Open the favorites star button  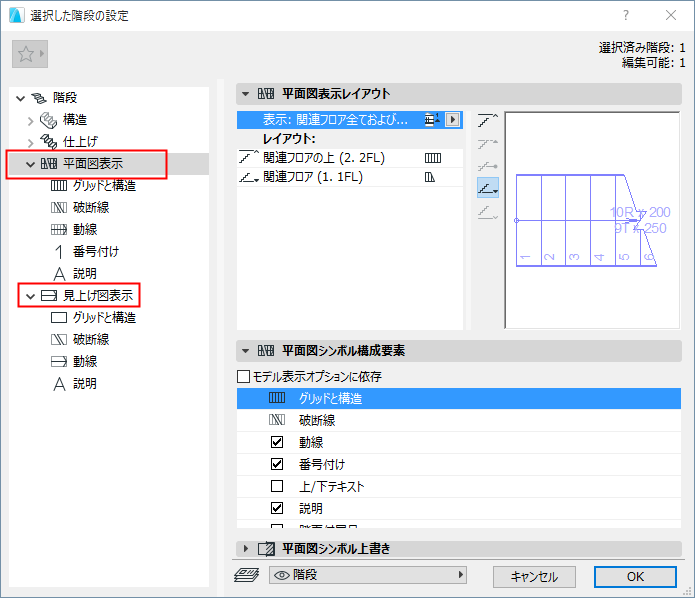30,54
